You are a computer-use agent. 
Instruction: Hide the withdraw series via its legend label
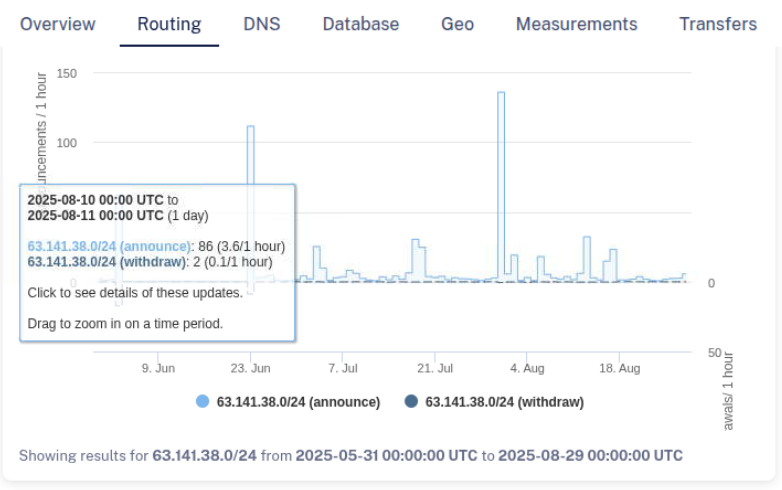tap(504, 402)
